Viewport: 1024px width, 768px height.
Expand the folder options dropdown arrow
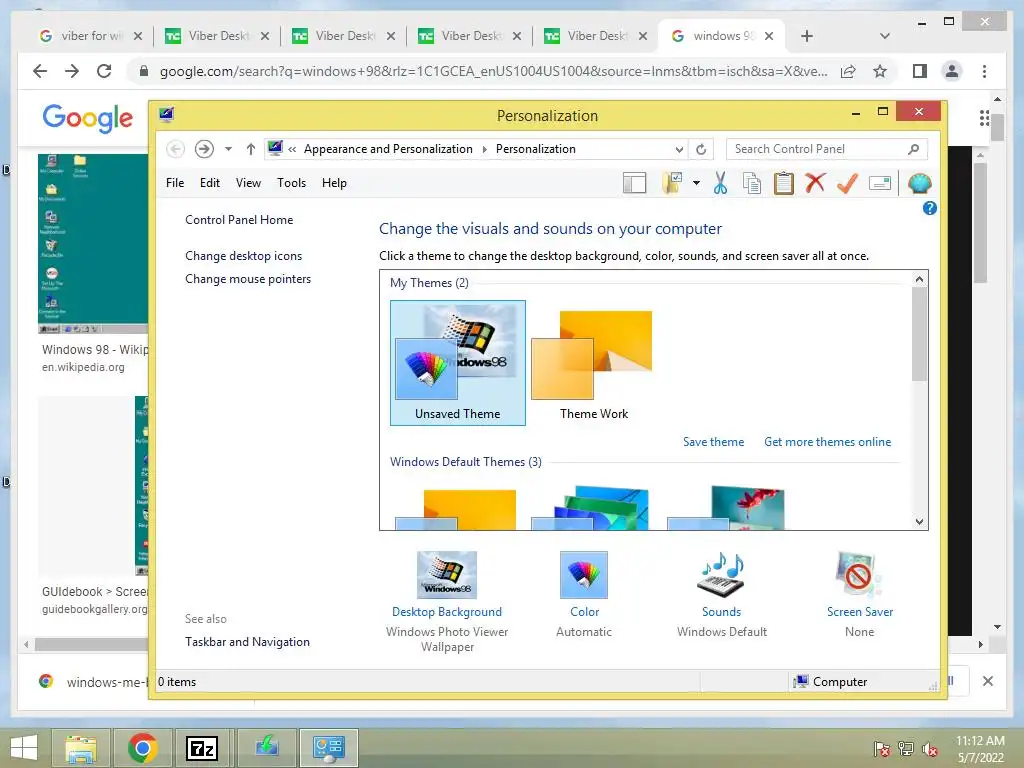click(696, 184)
